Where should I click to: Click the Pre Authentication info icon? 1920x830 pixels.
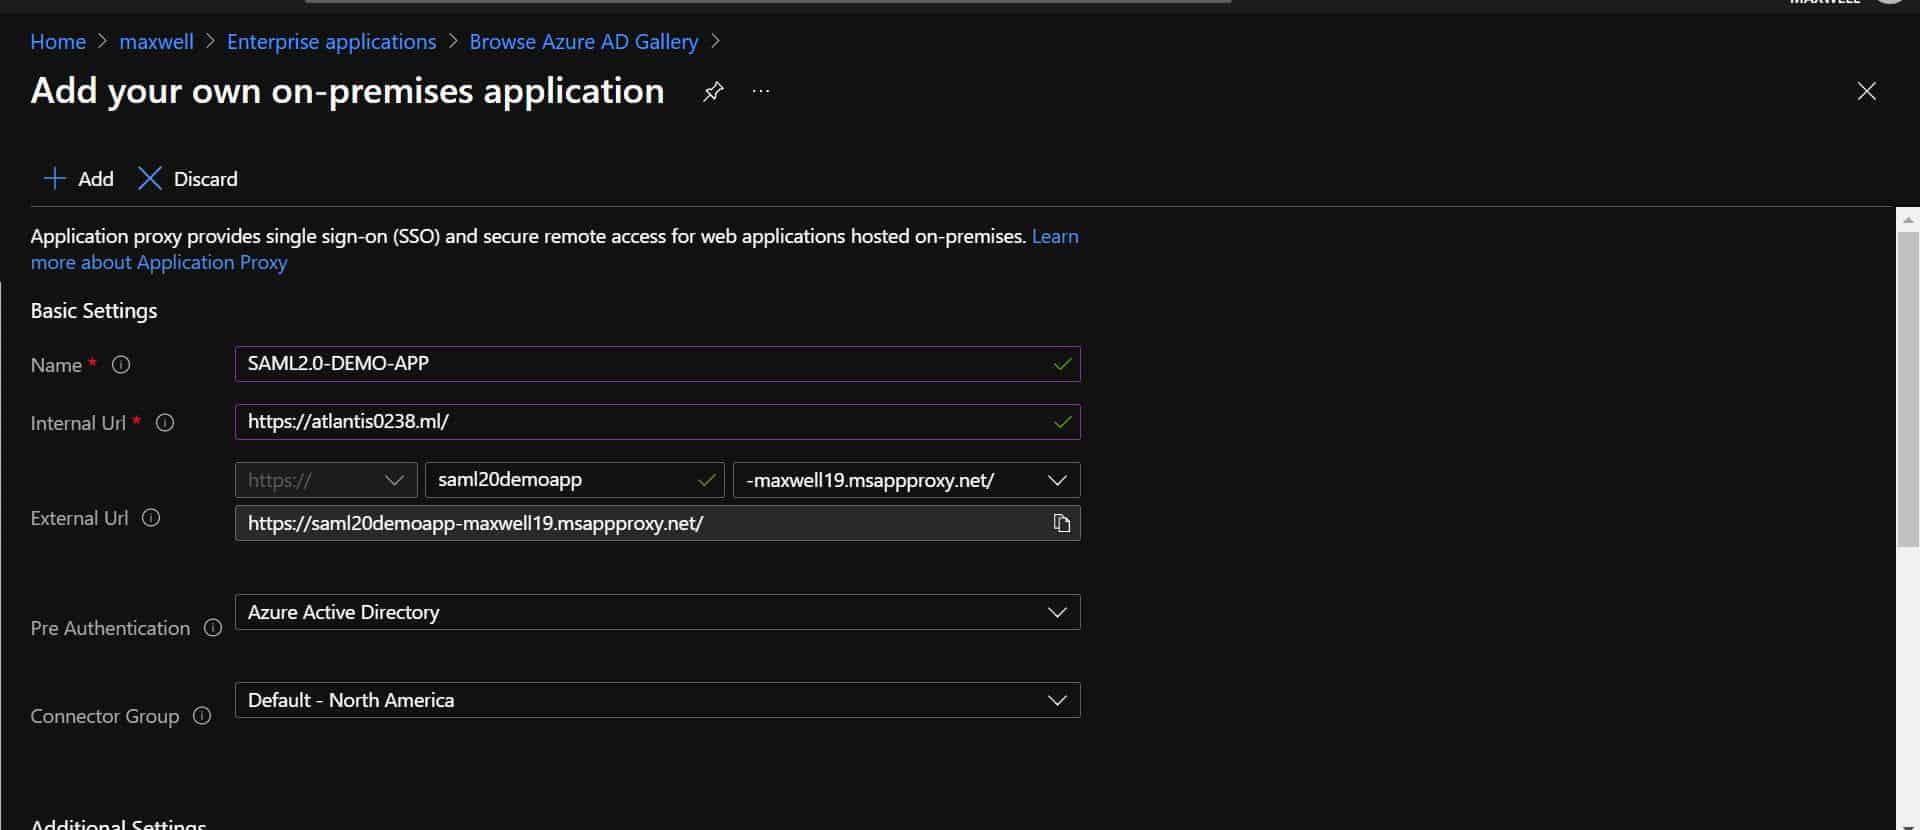tap(213, 628)
